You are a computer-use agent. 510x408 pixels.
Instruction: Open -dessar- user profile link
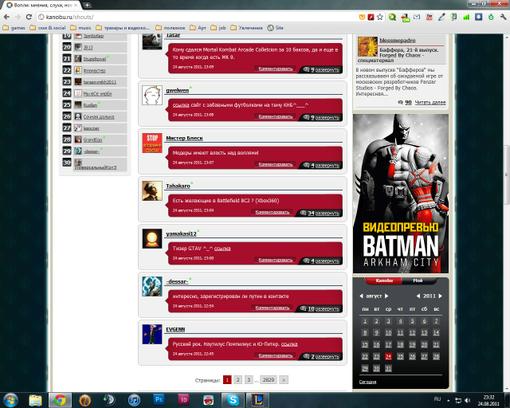[x=177, y=282]
